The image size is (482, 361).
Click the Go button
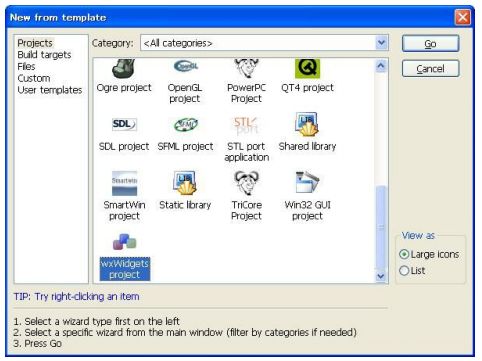click(430, 44)
